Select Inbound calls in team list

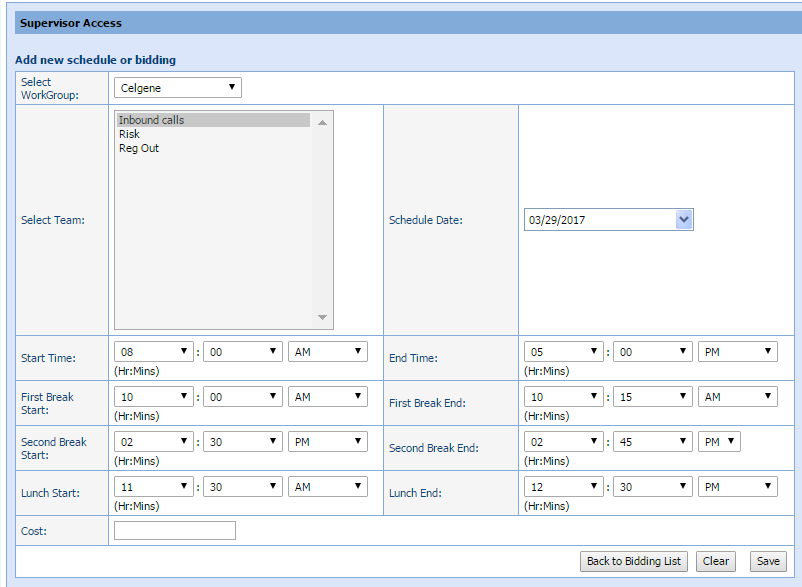(212, 120)
